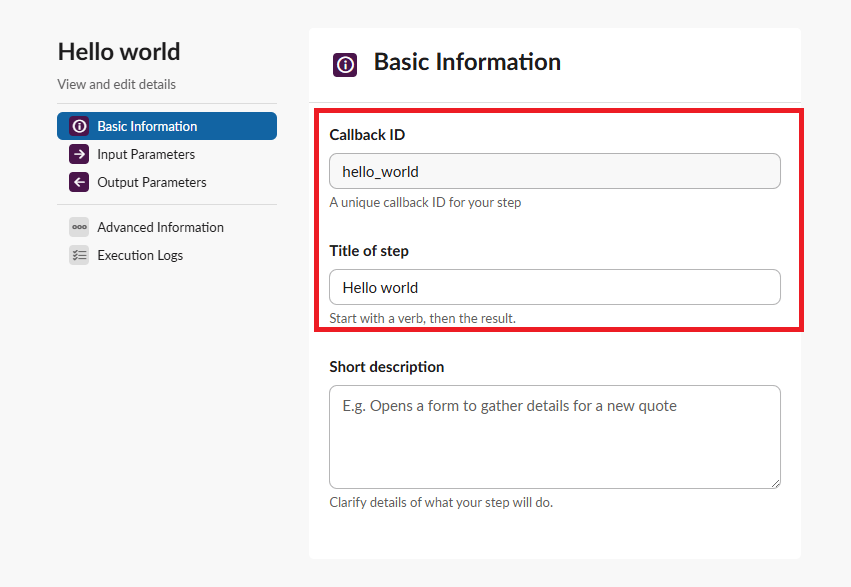Click the Advanced Information ellipsis icon

pos(79,227)
